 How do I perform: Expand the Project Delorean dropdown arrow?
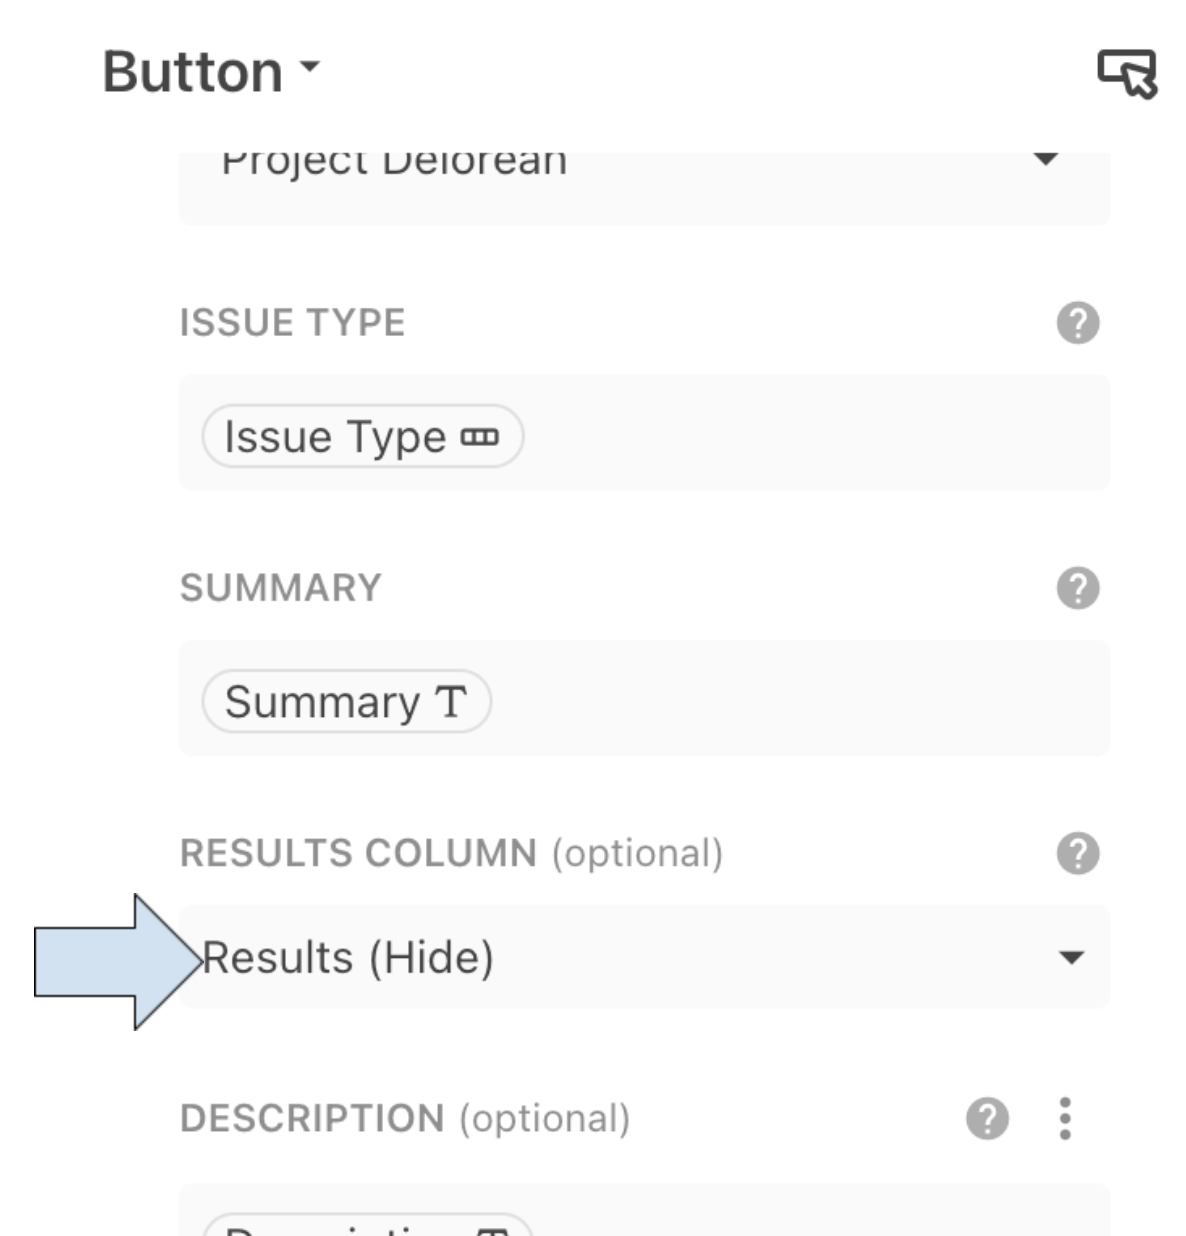[1045, 158]
